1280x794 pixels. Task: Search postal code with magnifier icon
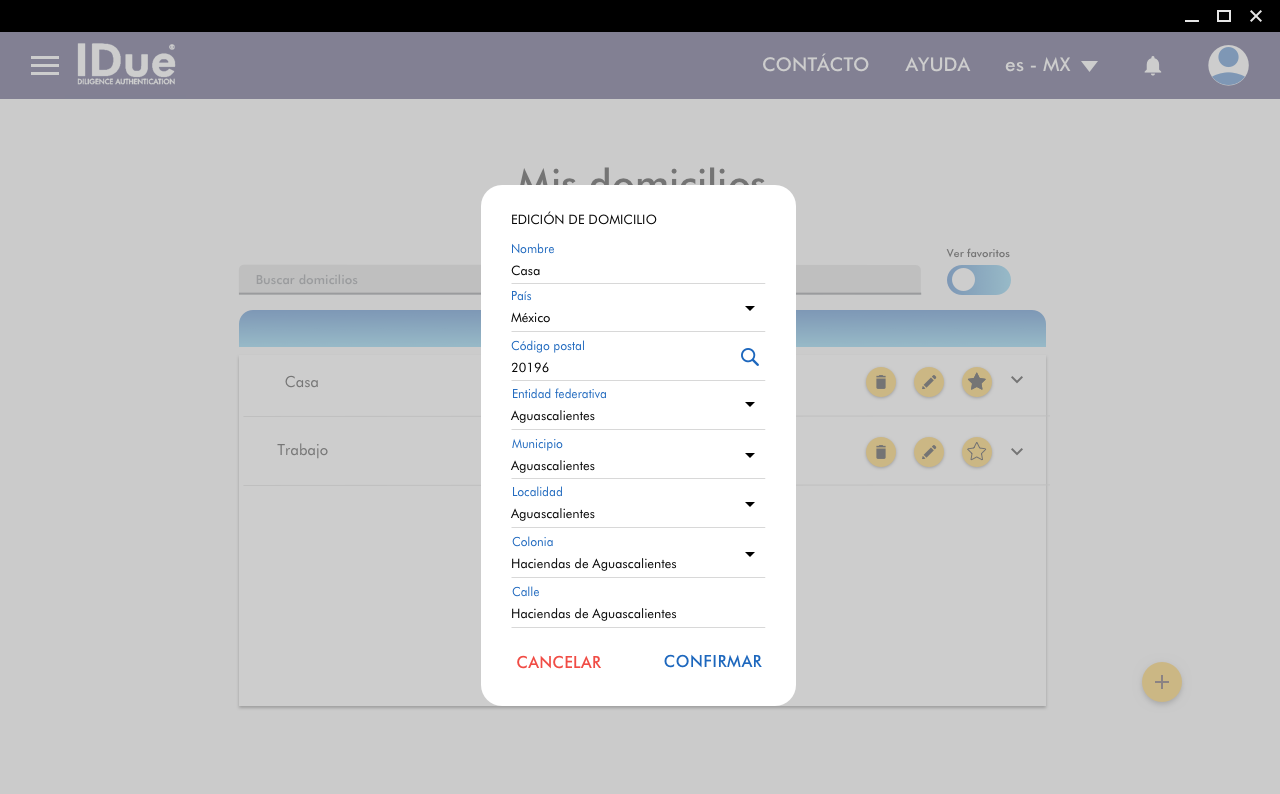[x=749, y=357]
